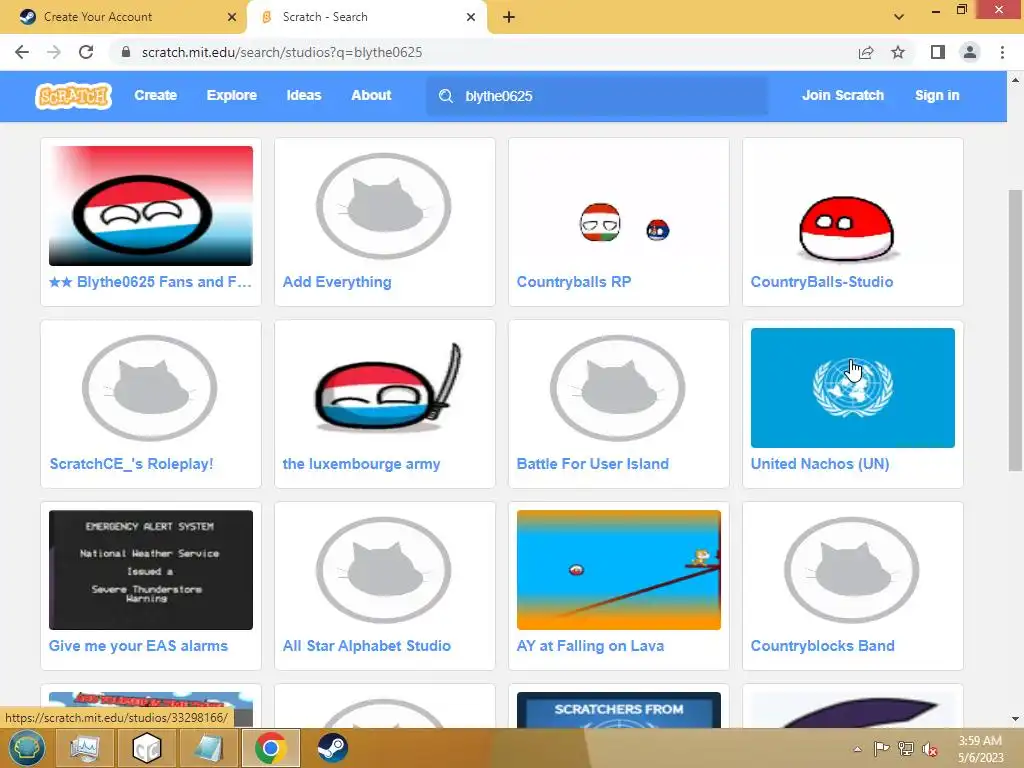Click Action Center flag tray icon
This screenshot has height=768, width=1024.
(881, 749)
